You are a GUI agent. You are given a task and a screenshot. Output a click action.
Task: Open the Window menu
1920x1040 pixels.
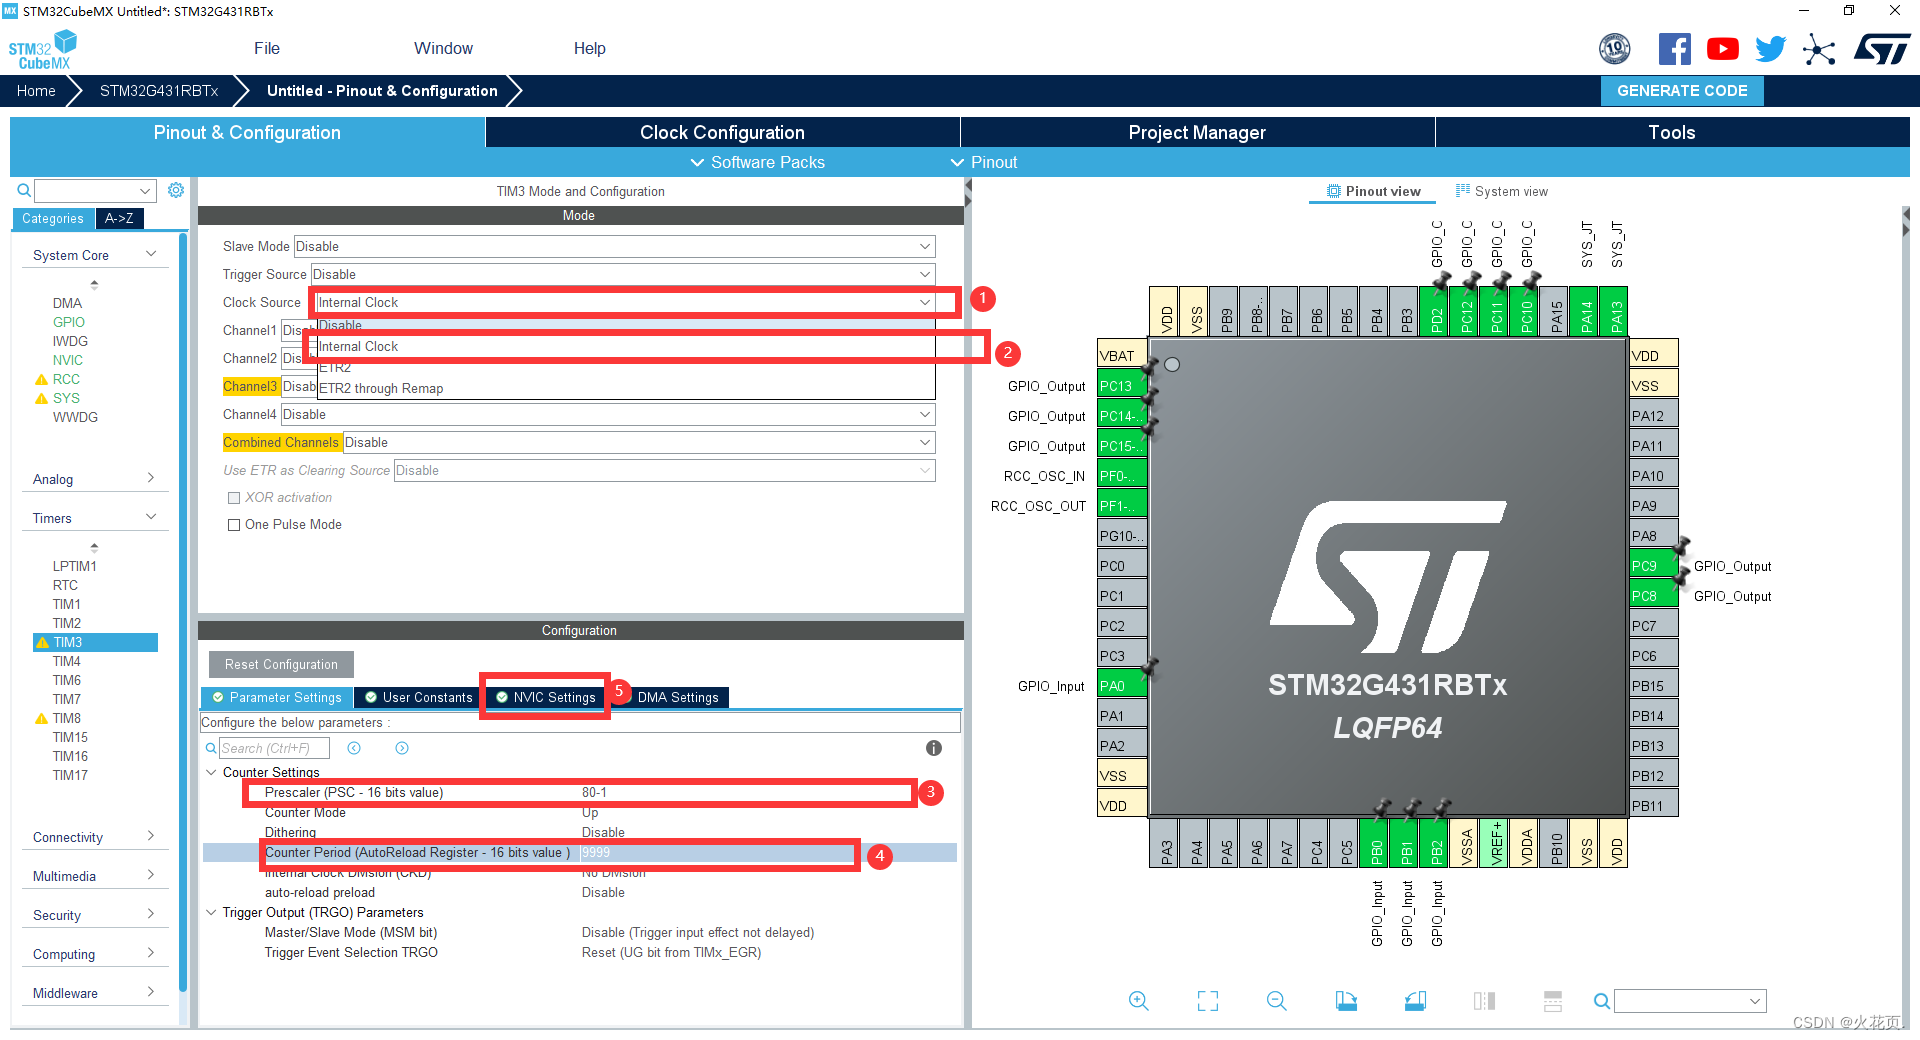point(443,47)
